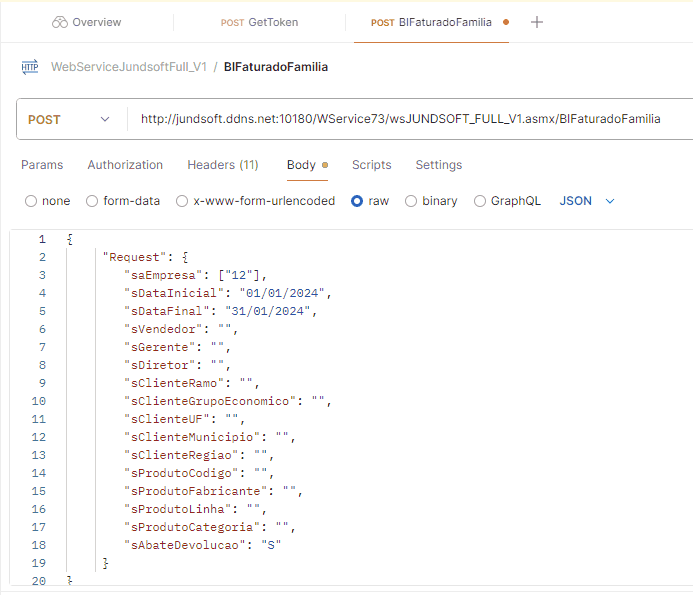Open the Params tab
Screen dimensions: 693x595
coord(42,165)
